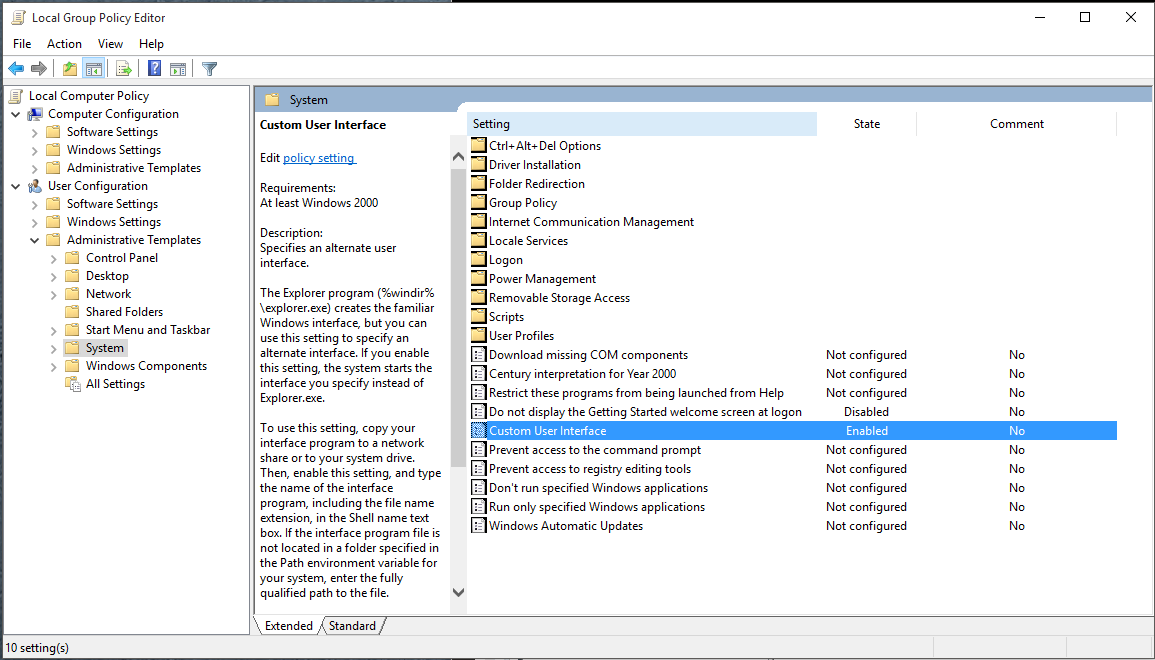Collapse User Configuration Administrative Templates node
The width and height of the screenshot is (1155, 660).
pos(35,240)
